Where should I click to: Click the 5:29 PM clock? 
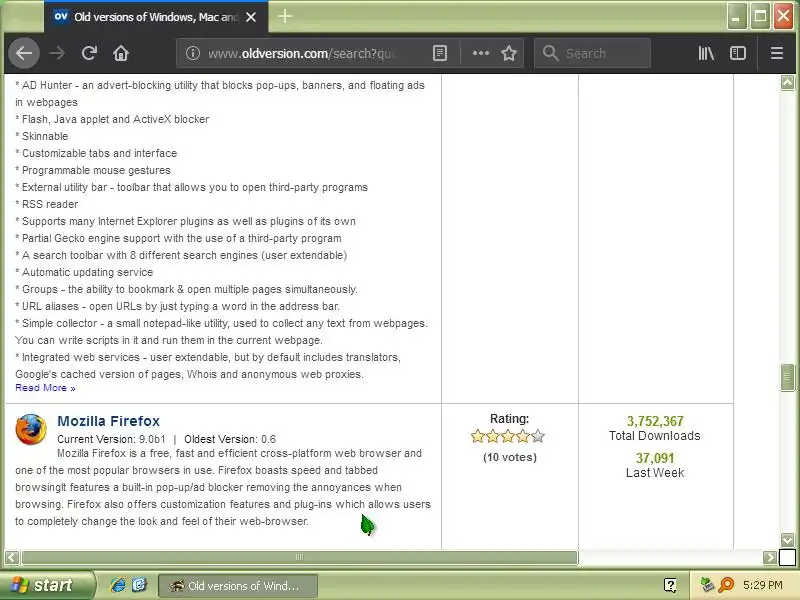(763, 585)
